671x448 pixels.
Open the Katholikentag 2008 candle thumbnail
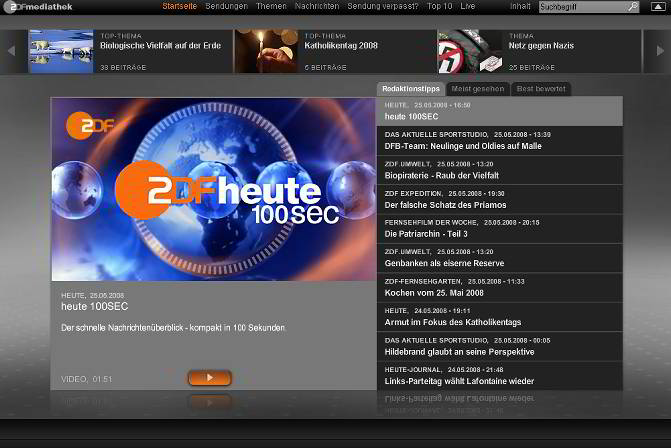click(x=266, y=51)
